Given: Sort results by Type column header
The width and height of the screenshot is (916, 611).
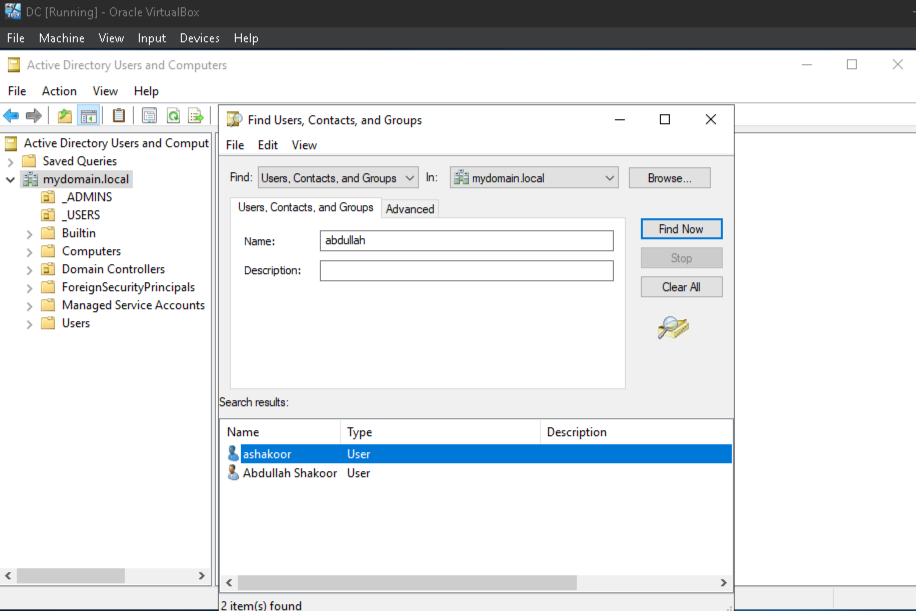Looking at the screenshot, I should pos(440,432).
